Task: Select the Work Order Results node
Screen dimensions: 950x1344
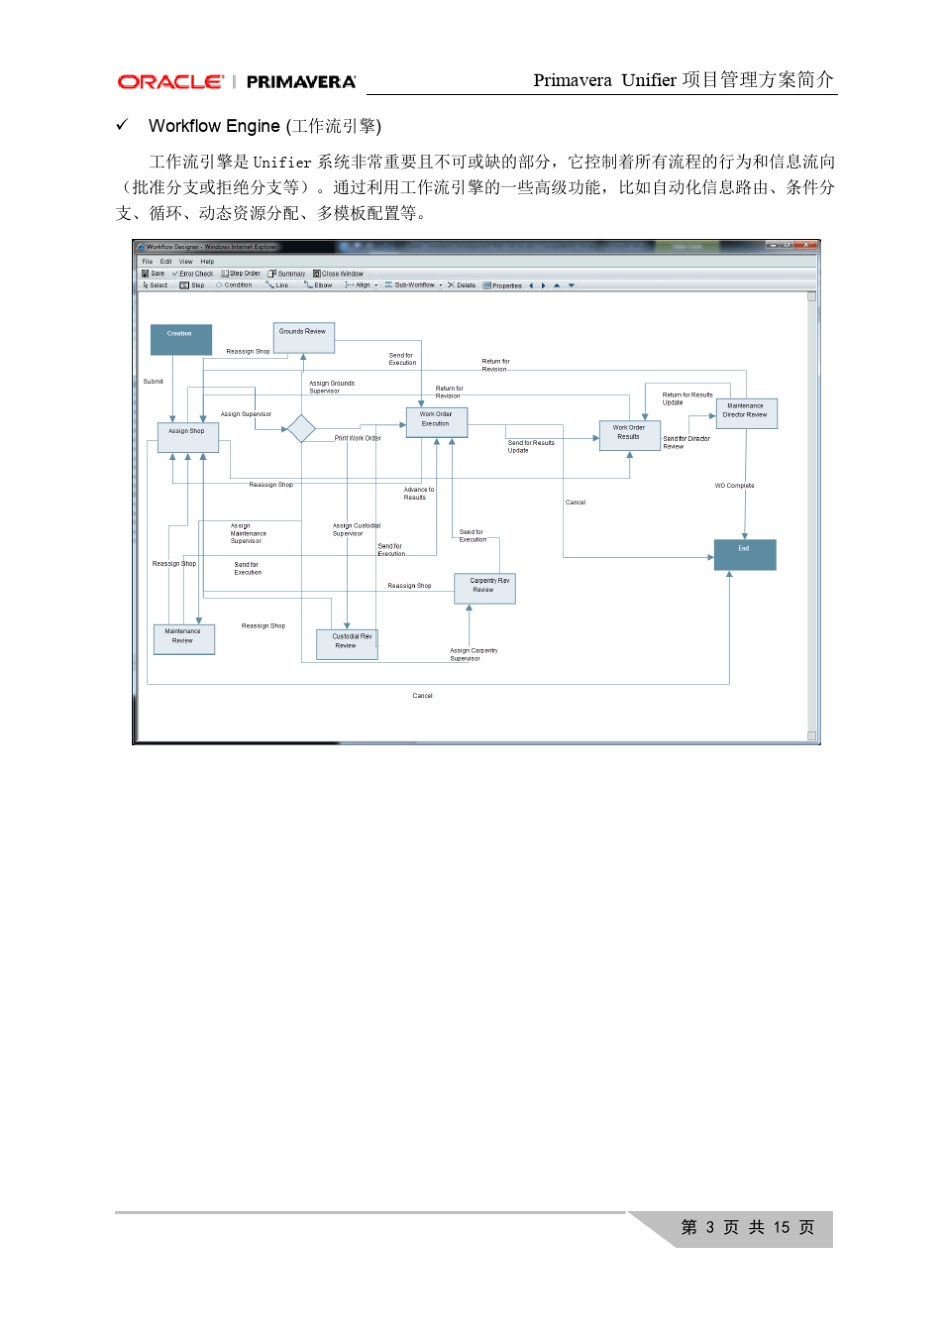Action: click(x=630, y=435)
